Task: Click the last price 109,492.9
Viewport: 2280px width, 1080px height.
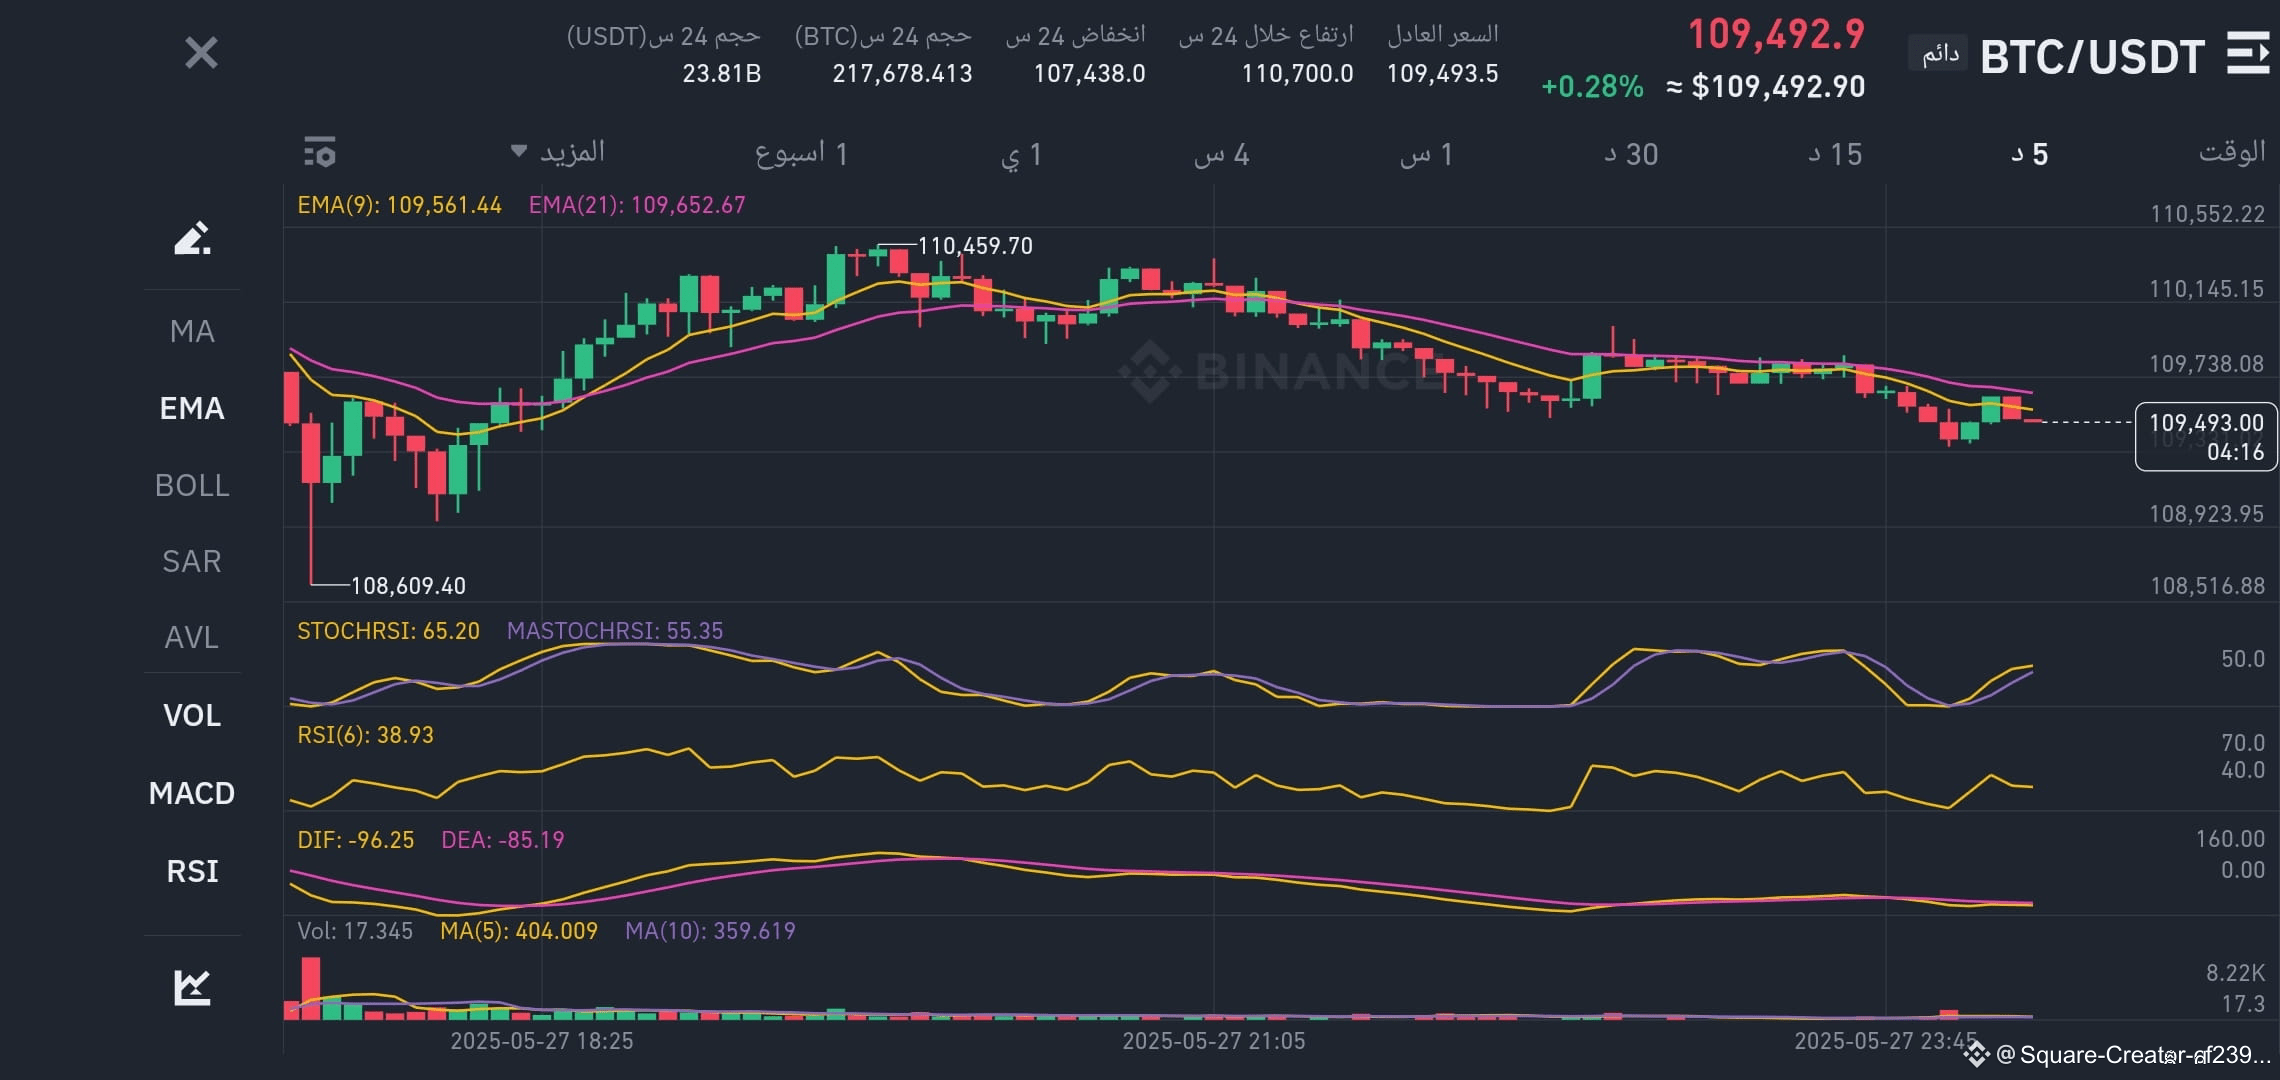Action: tap(1777, 35)
